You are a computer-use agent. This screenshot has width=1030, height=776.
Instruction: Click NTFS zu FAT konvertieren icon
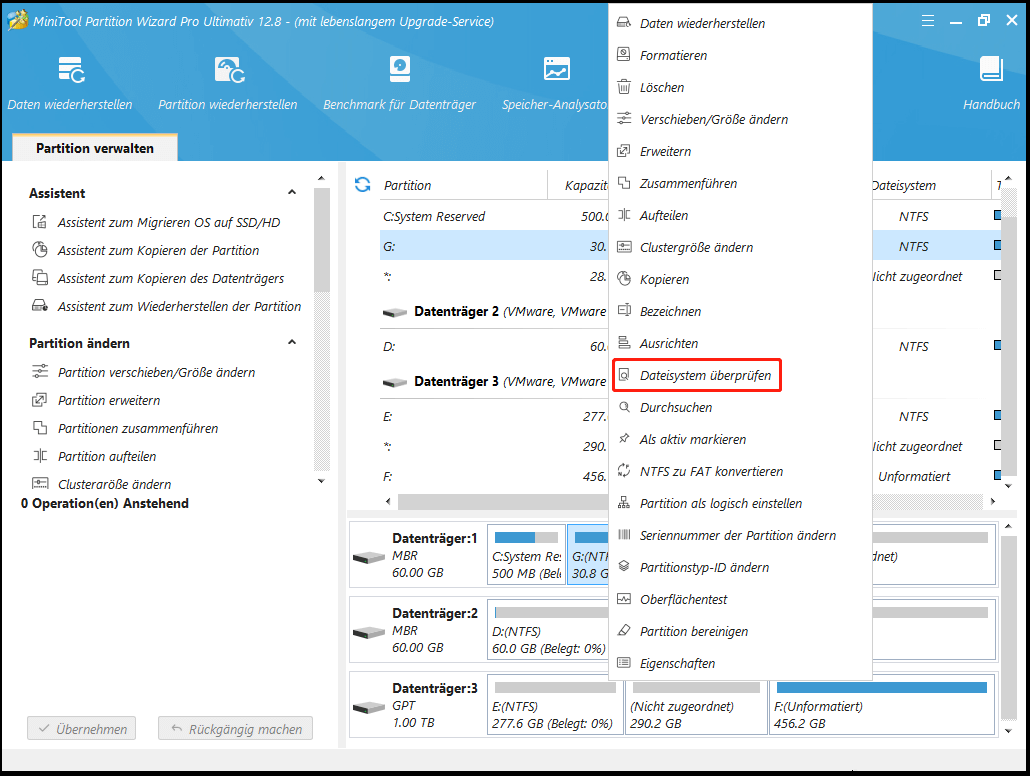pyautogui.click(x=624, y=471)
